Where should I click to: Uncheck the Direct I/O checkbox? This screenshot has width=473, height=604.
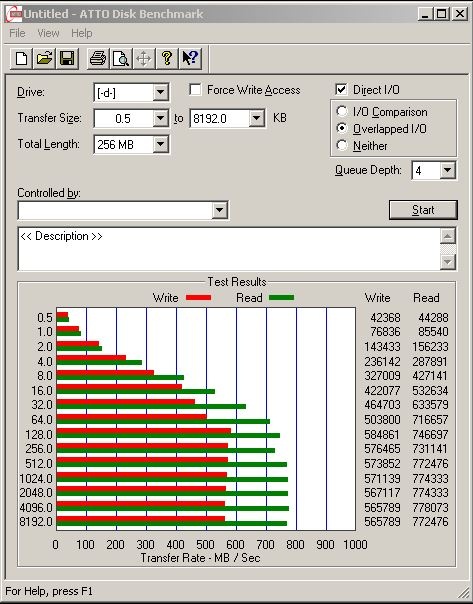(341, 90)
